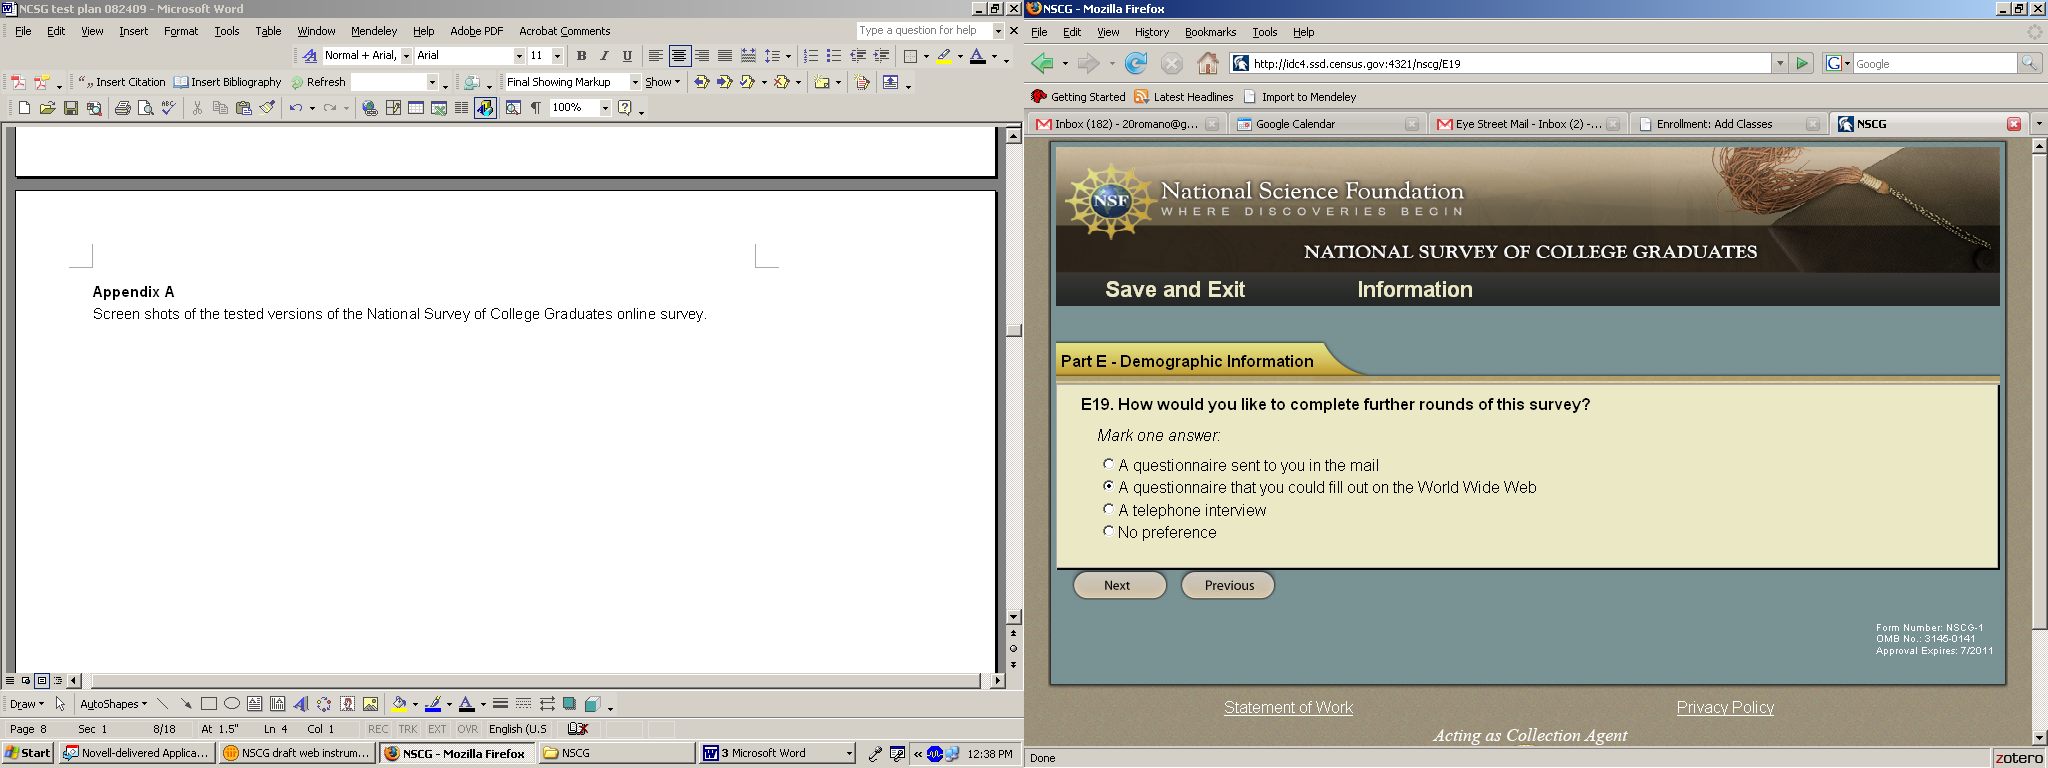Click the Fill Color bucket on Drawing toolbar
The width and height of the screenshot is (2048, 768).
(399, 704)
